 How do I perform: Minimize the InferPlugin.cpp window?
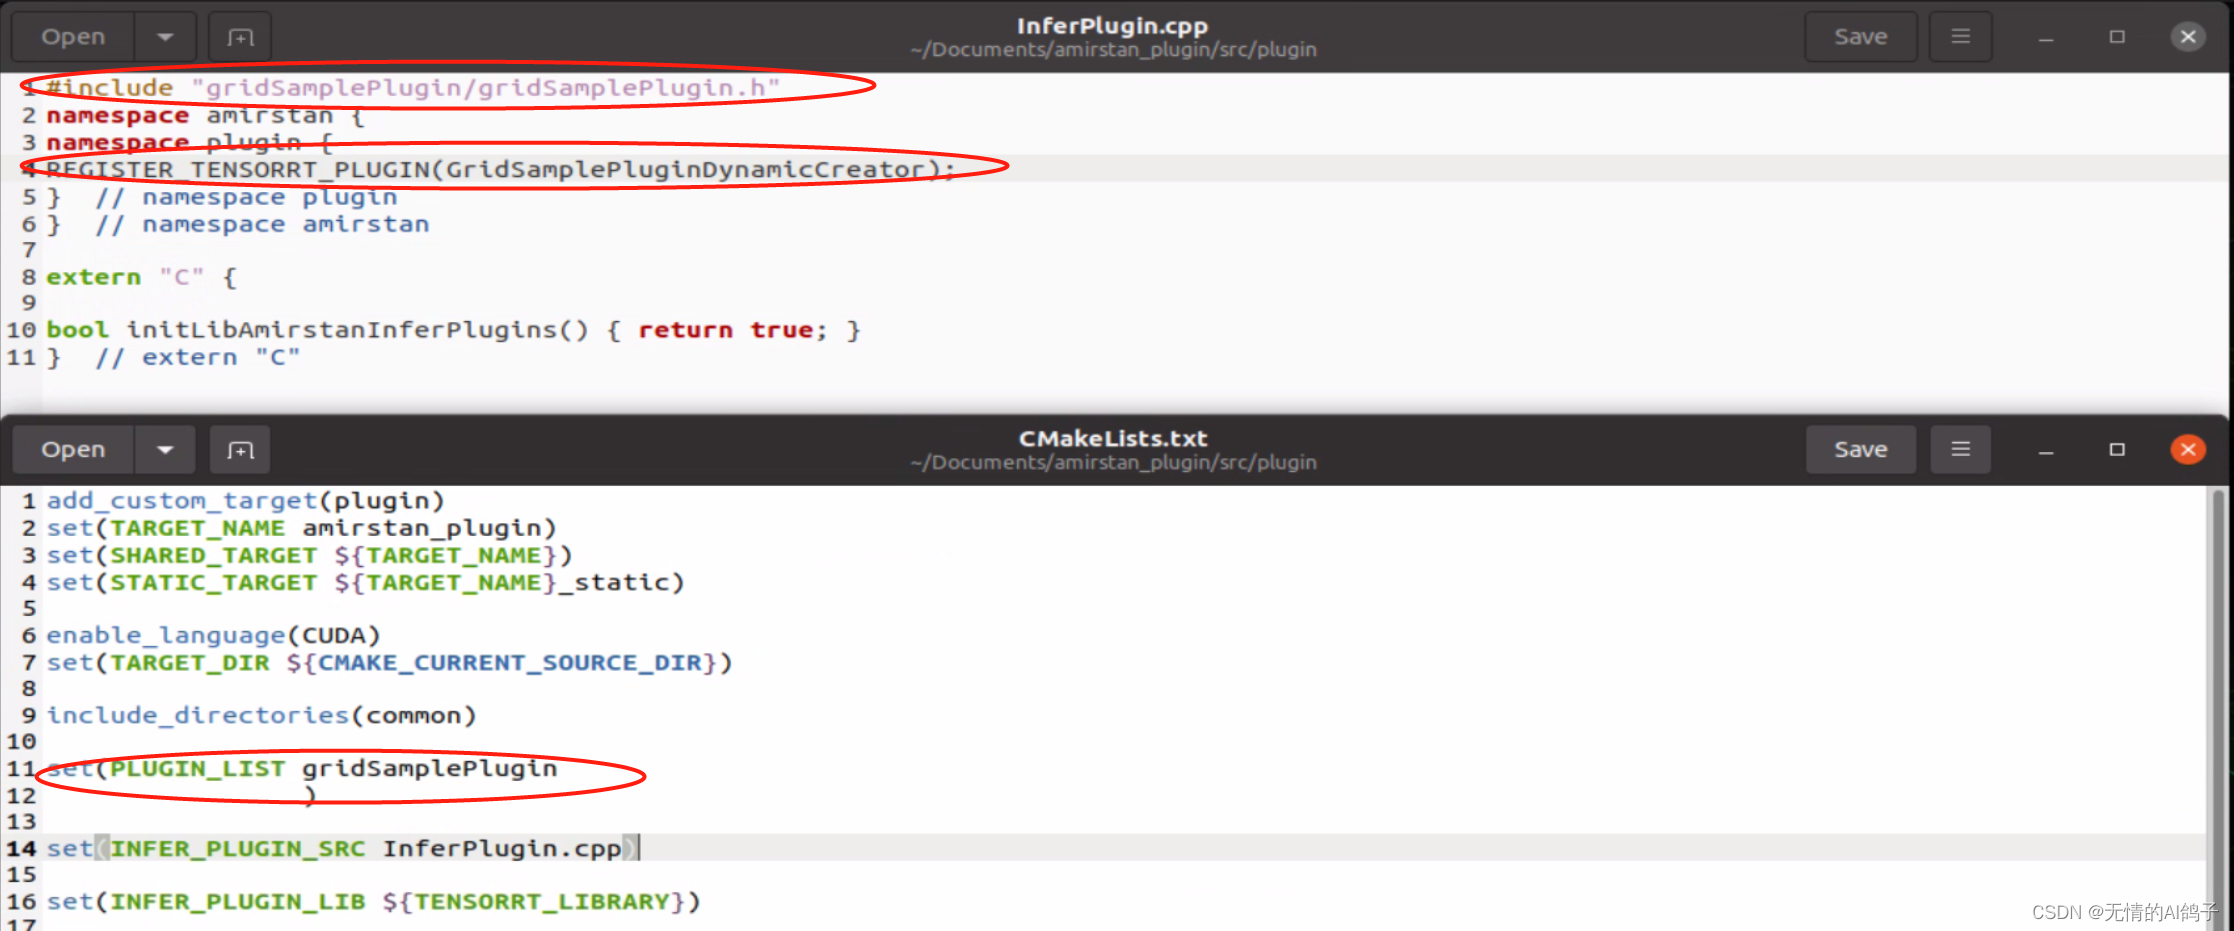tap(2046, 37)
